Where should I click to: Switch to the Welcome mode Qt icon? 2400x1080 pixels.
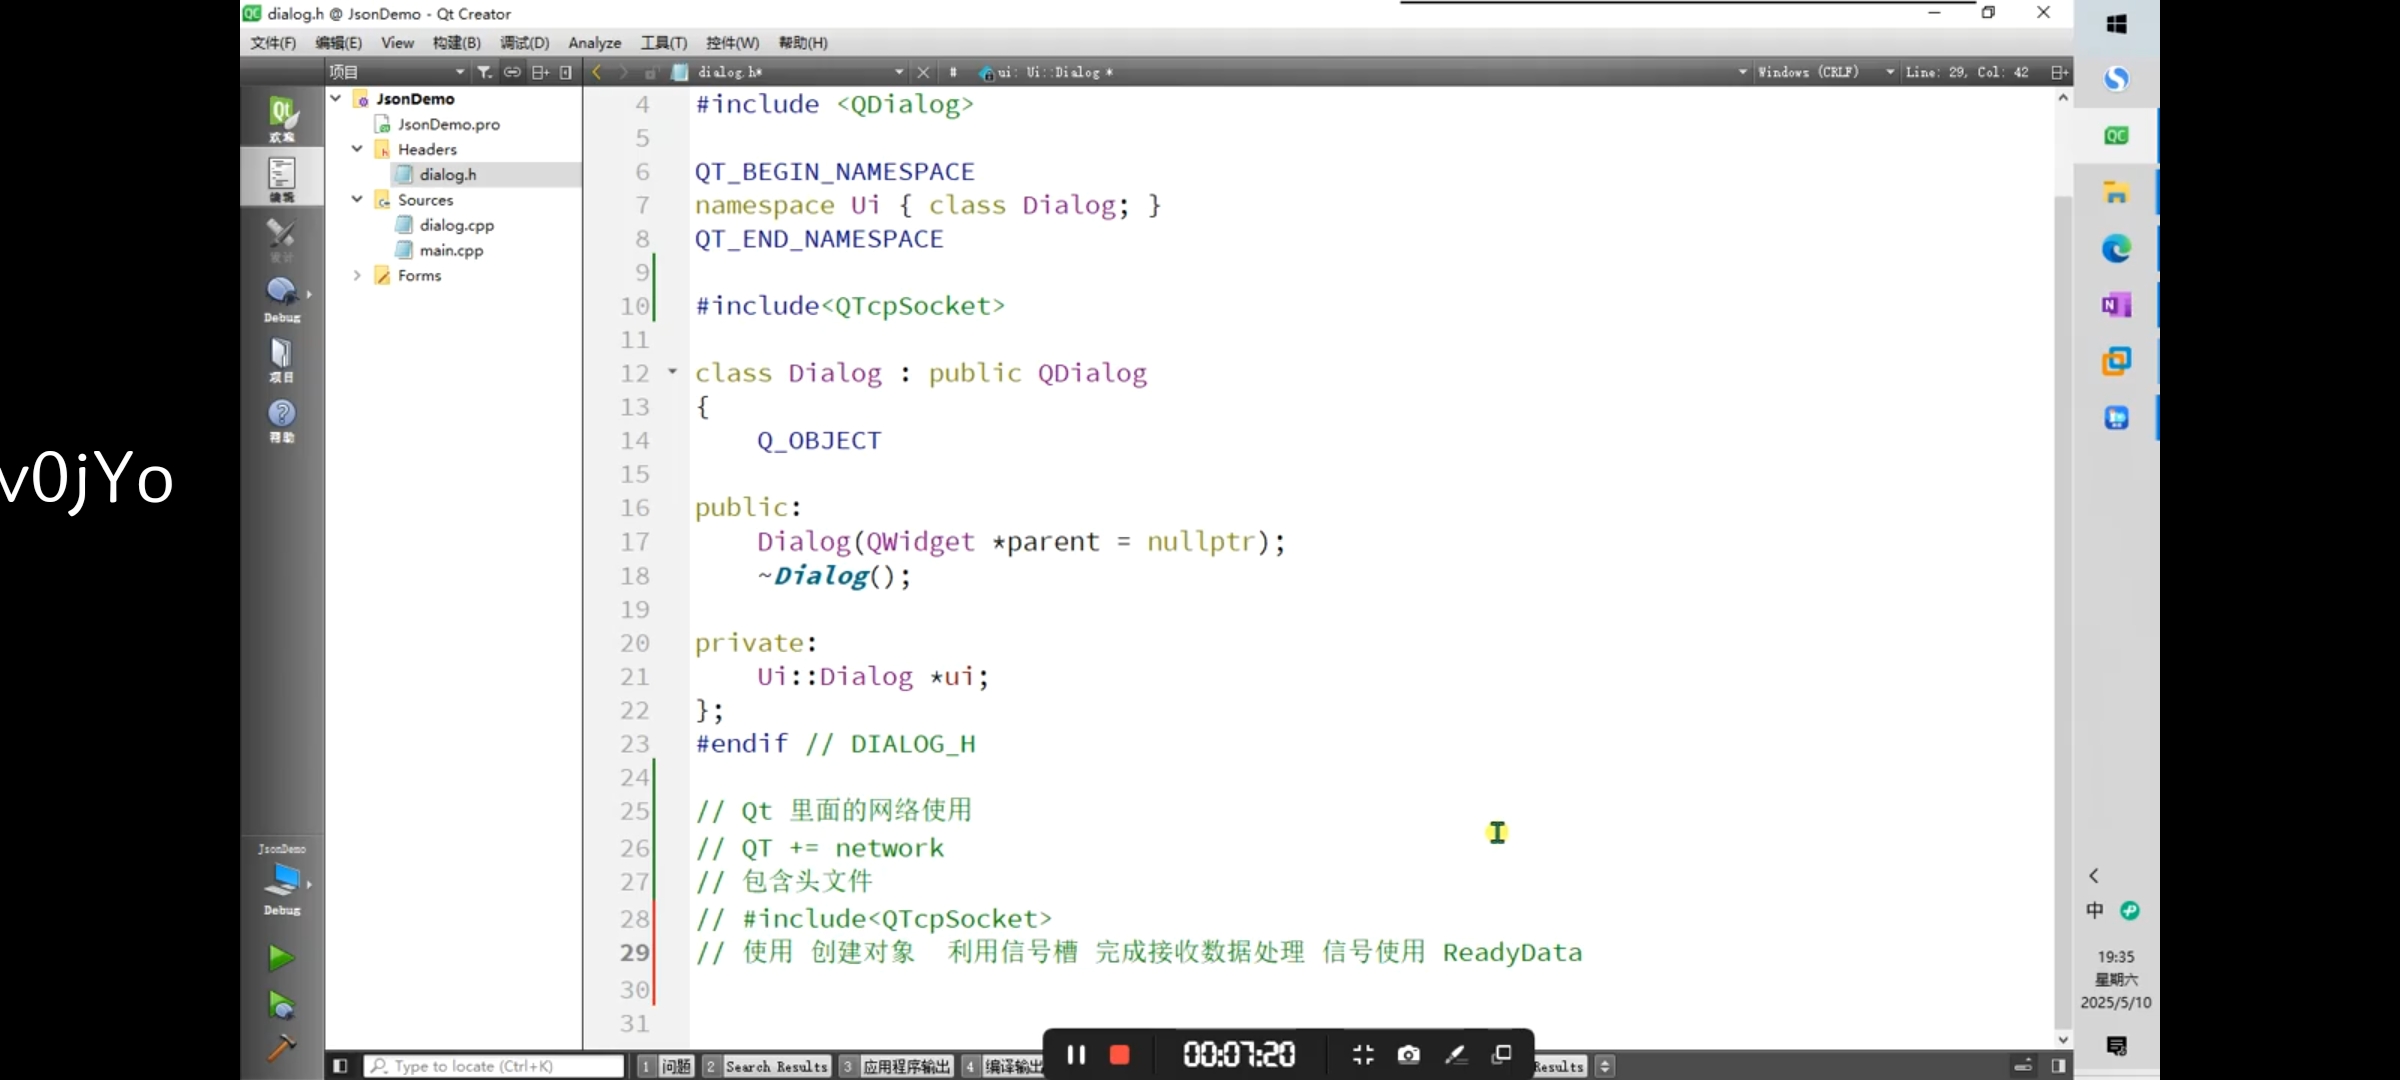(x=282, y=119)
